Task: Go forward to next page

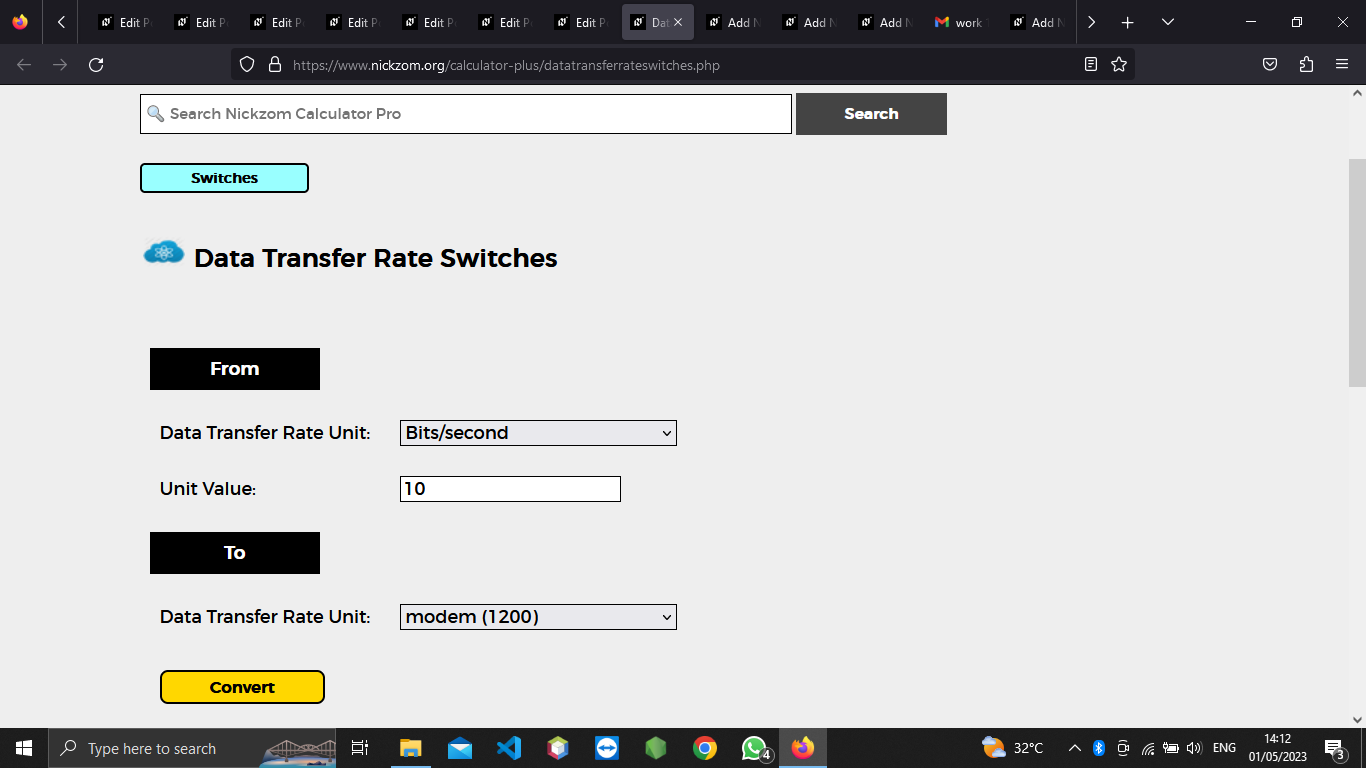Action: point(60,65)
